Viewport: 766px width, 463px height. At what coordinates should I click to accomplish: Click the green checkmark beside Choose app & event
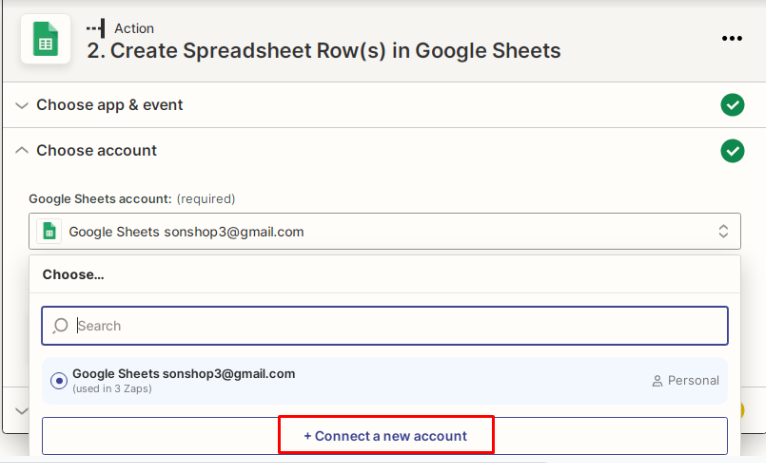point(732,105)
